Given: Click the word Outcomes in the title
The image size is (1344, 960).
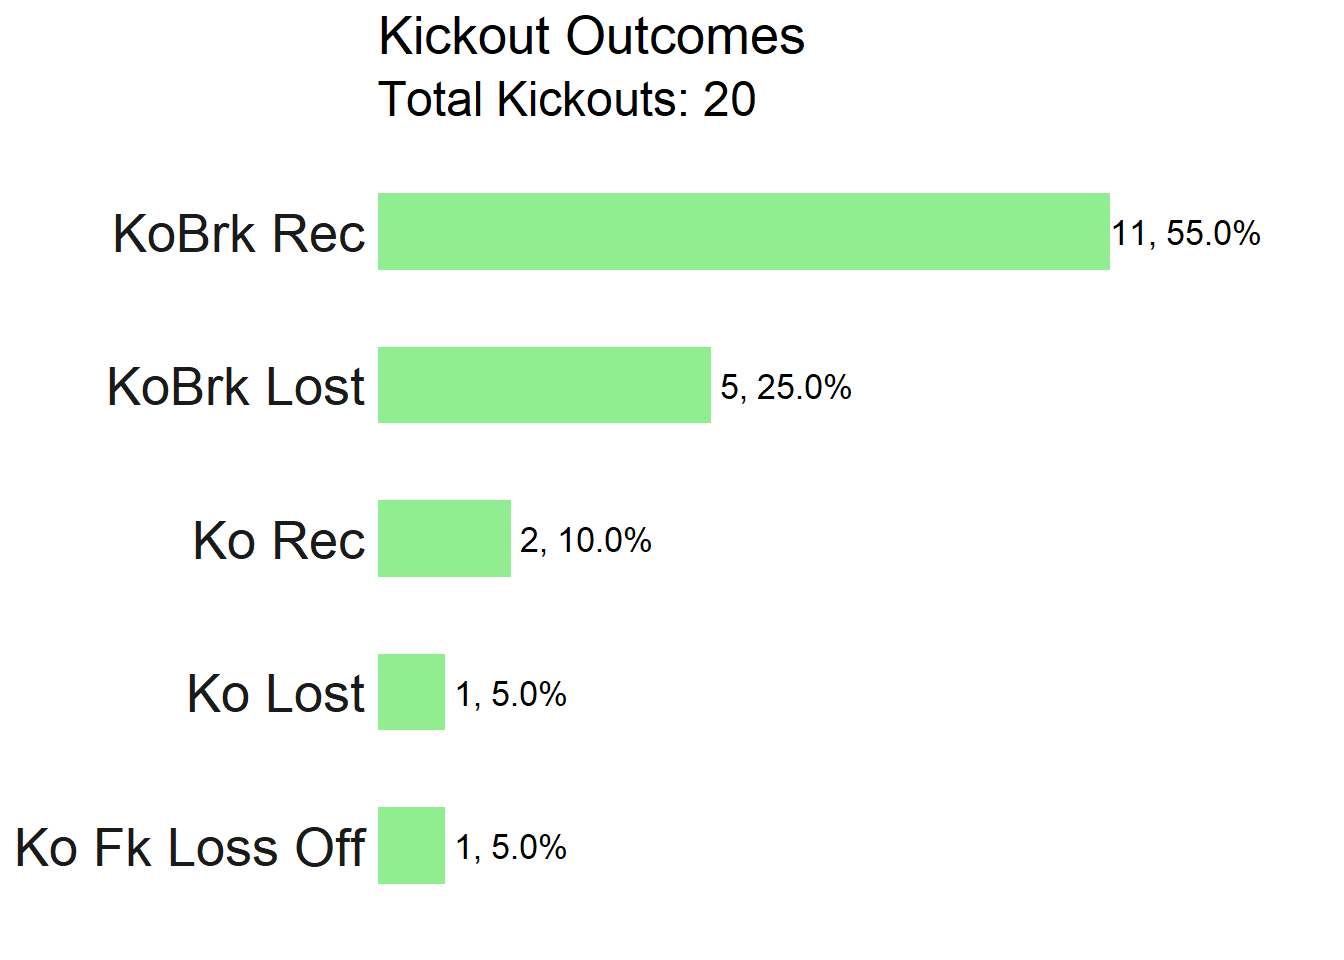Looking at the screenshot, I should click(x=685, y=37).
